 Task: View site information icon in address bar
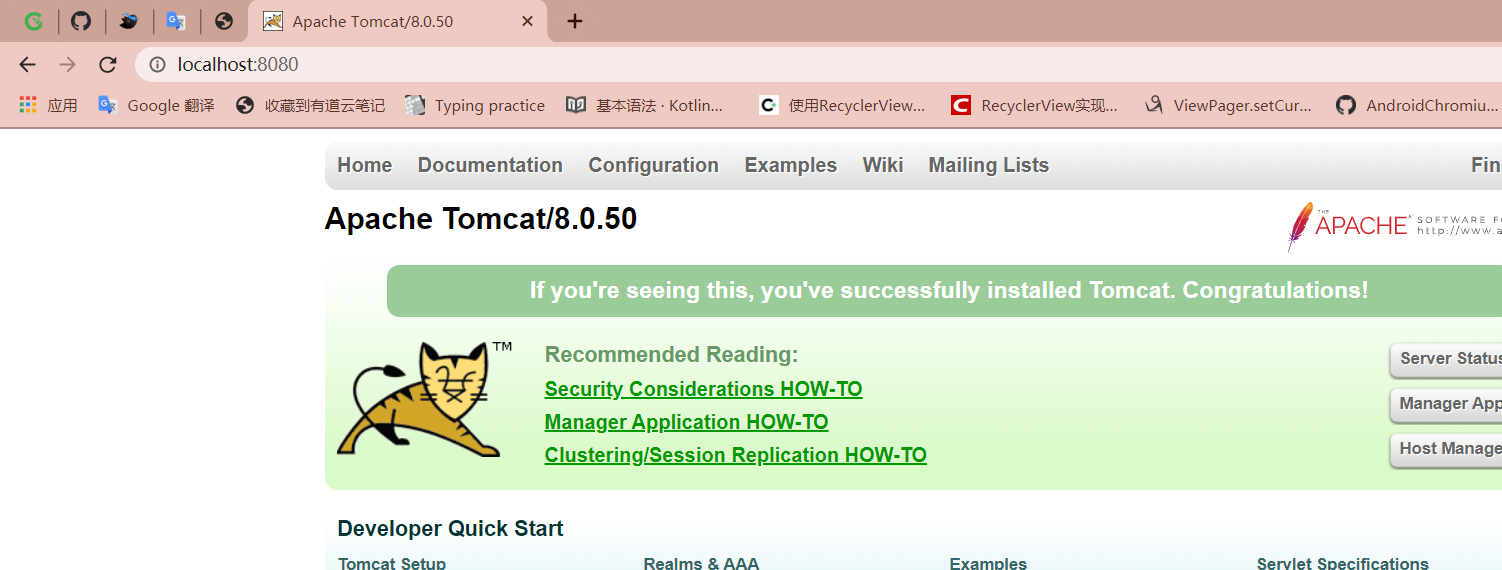(157, 65)
